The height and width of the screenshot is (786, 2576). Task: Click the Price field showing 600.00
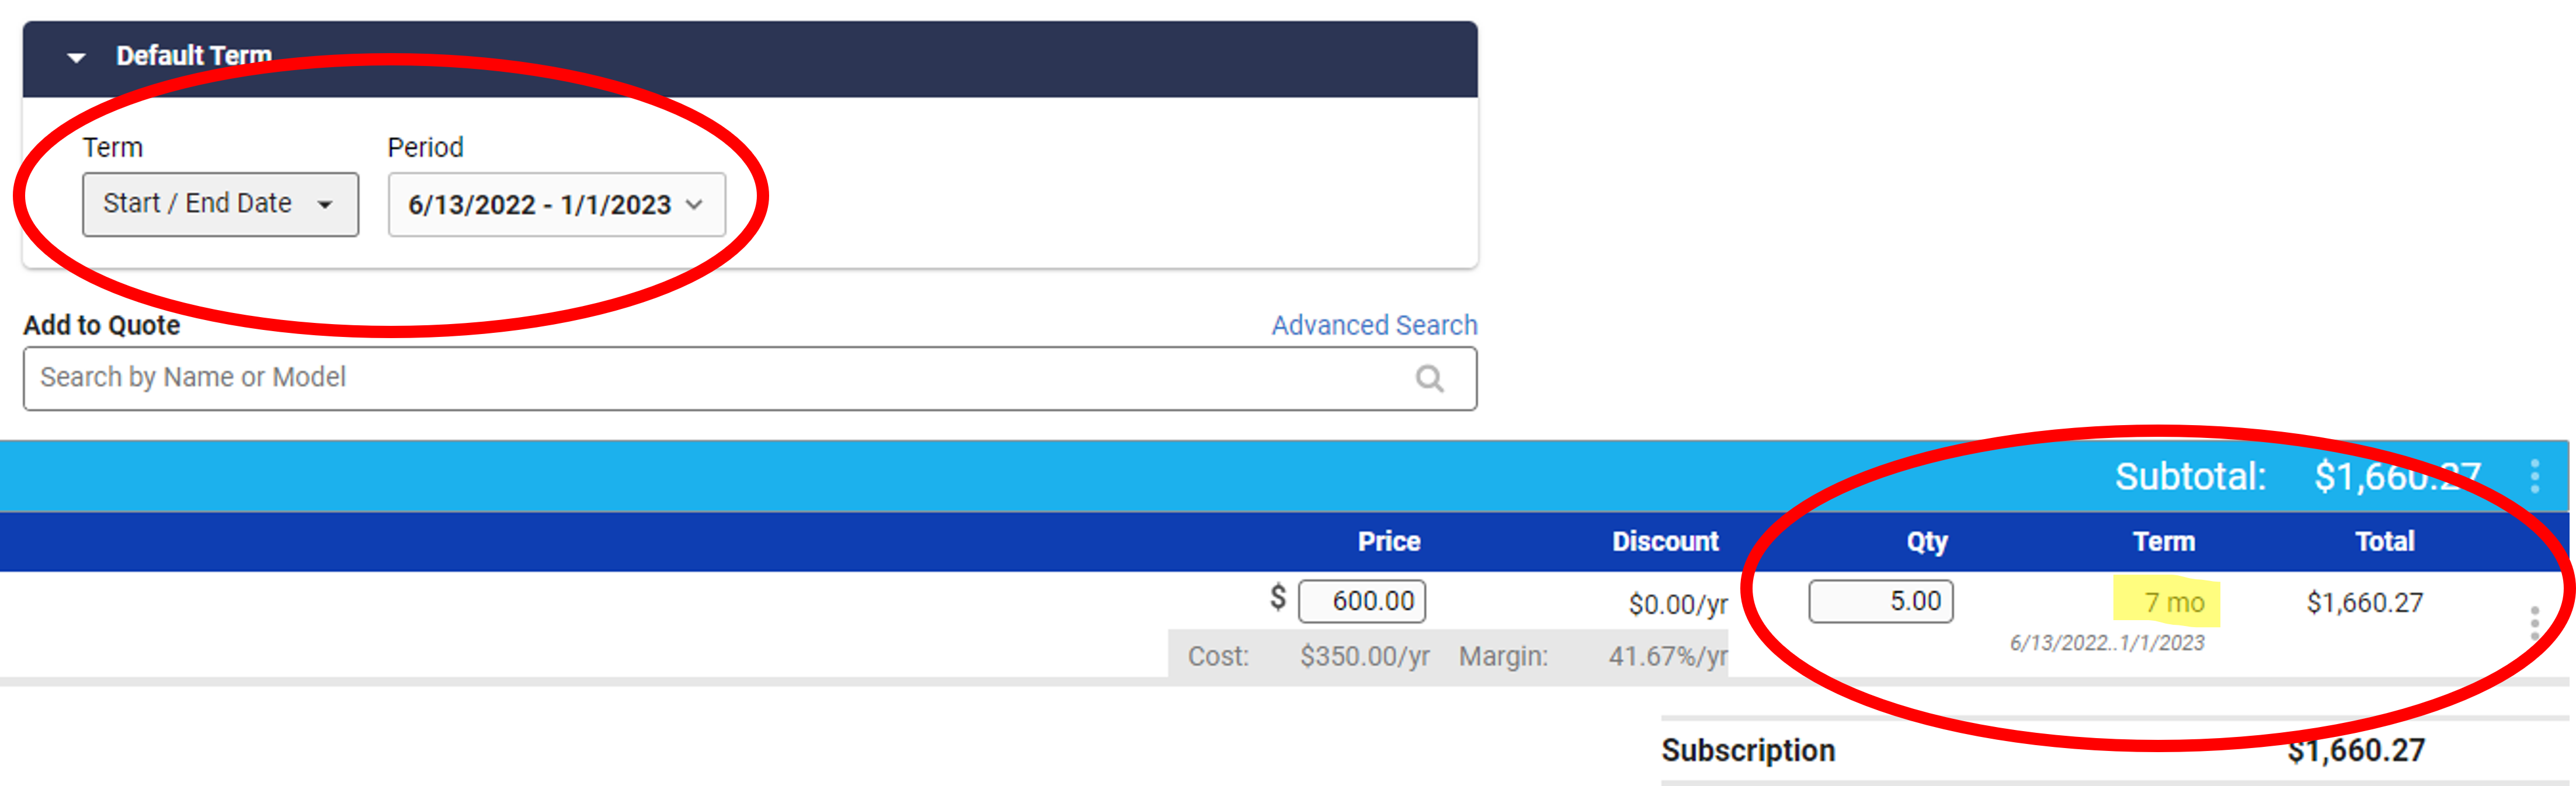tap(1362, 601)
